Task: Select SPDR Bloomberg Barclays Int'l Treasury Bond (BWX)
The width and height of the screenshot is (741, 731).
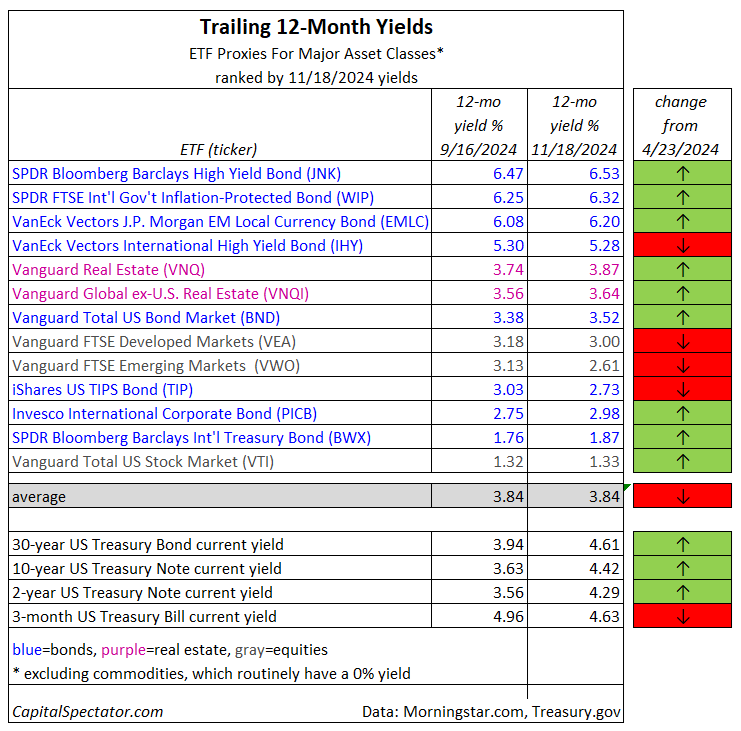Action: (x=191, y=438)
